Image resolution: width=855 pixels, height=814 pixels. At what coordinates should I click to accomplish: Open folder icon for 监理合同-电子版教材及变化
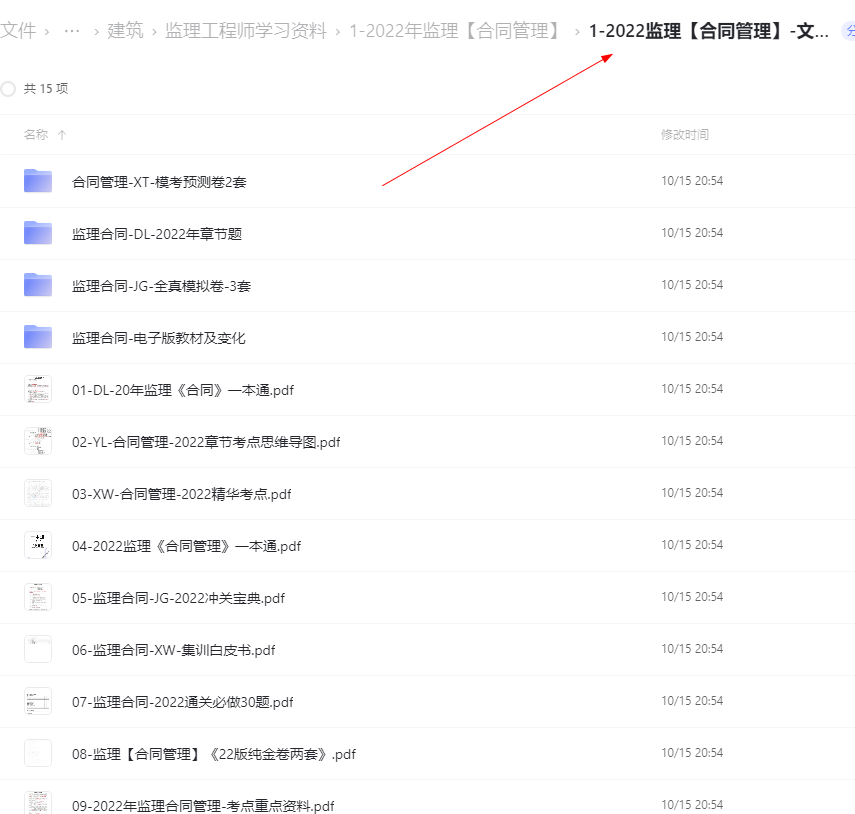[x=38, y=337]
